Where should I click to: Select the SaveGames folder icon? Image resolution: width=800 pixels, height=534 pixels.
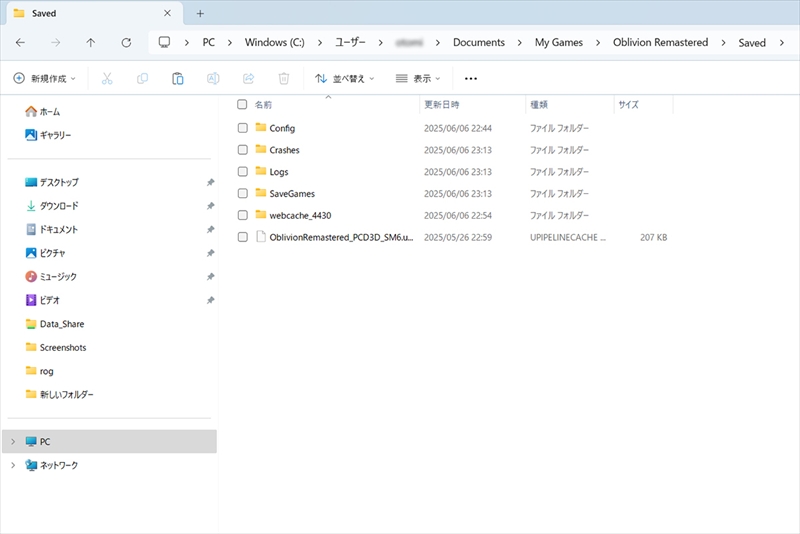261,193
